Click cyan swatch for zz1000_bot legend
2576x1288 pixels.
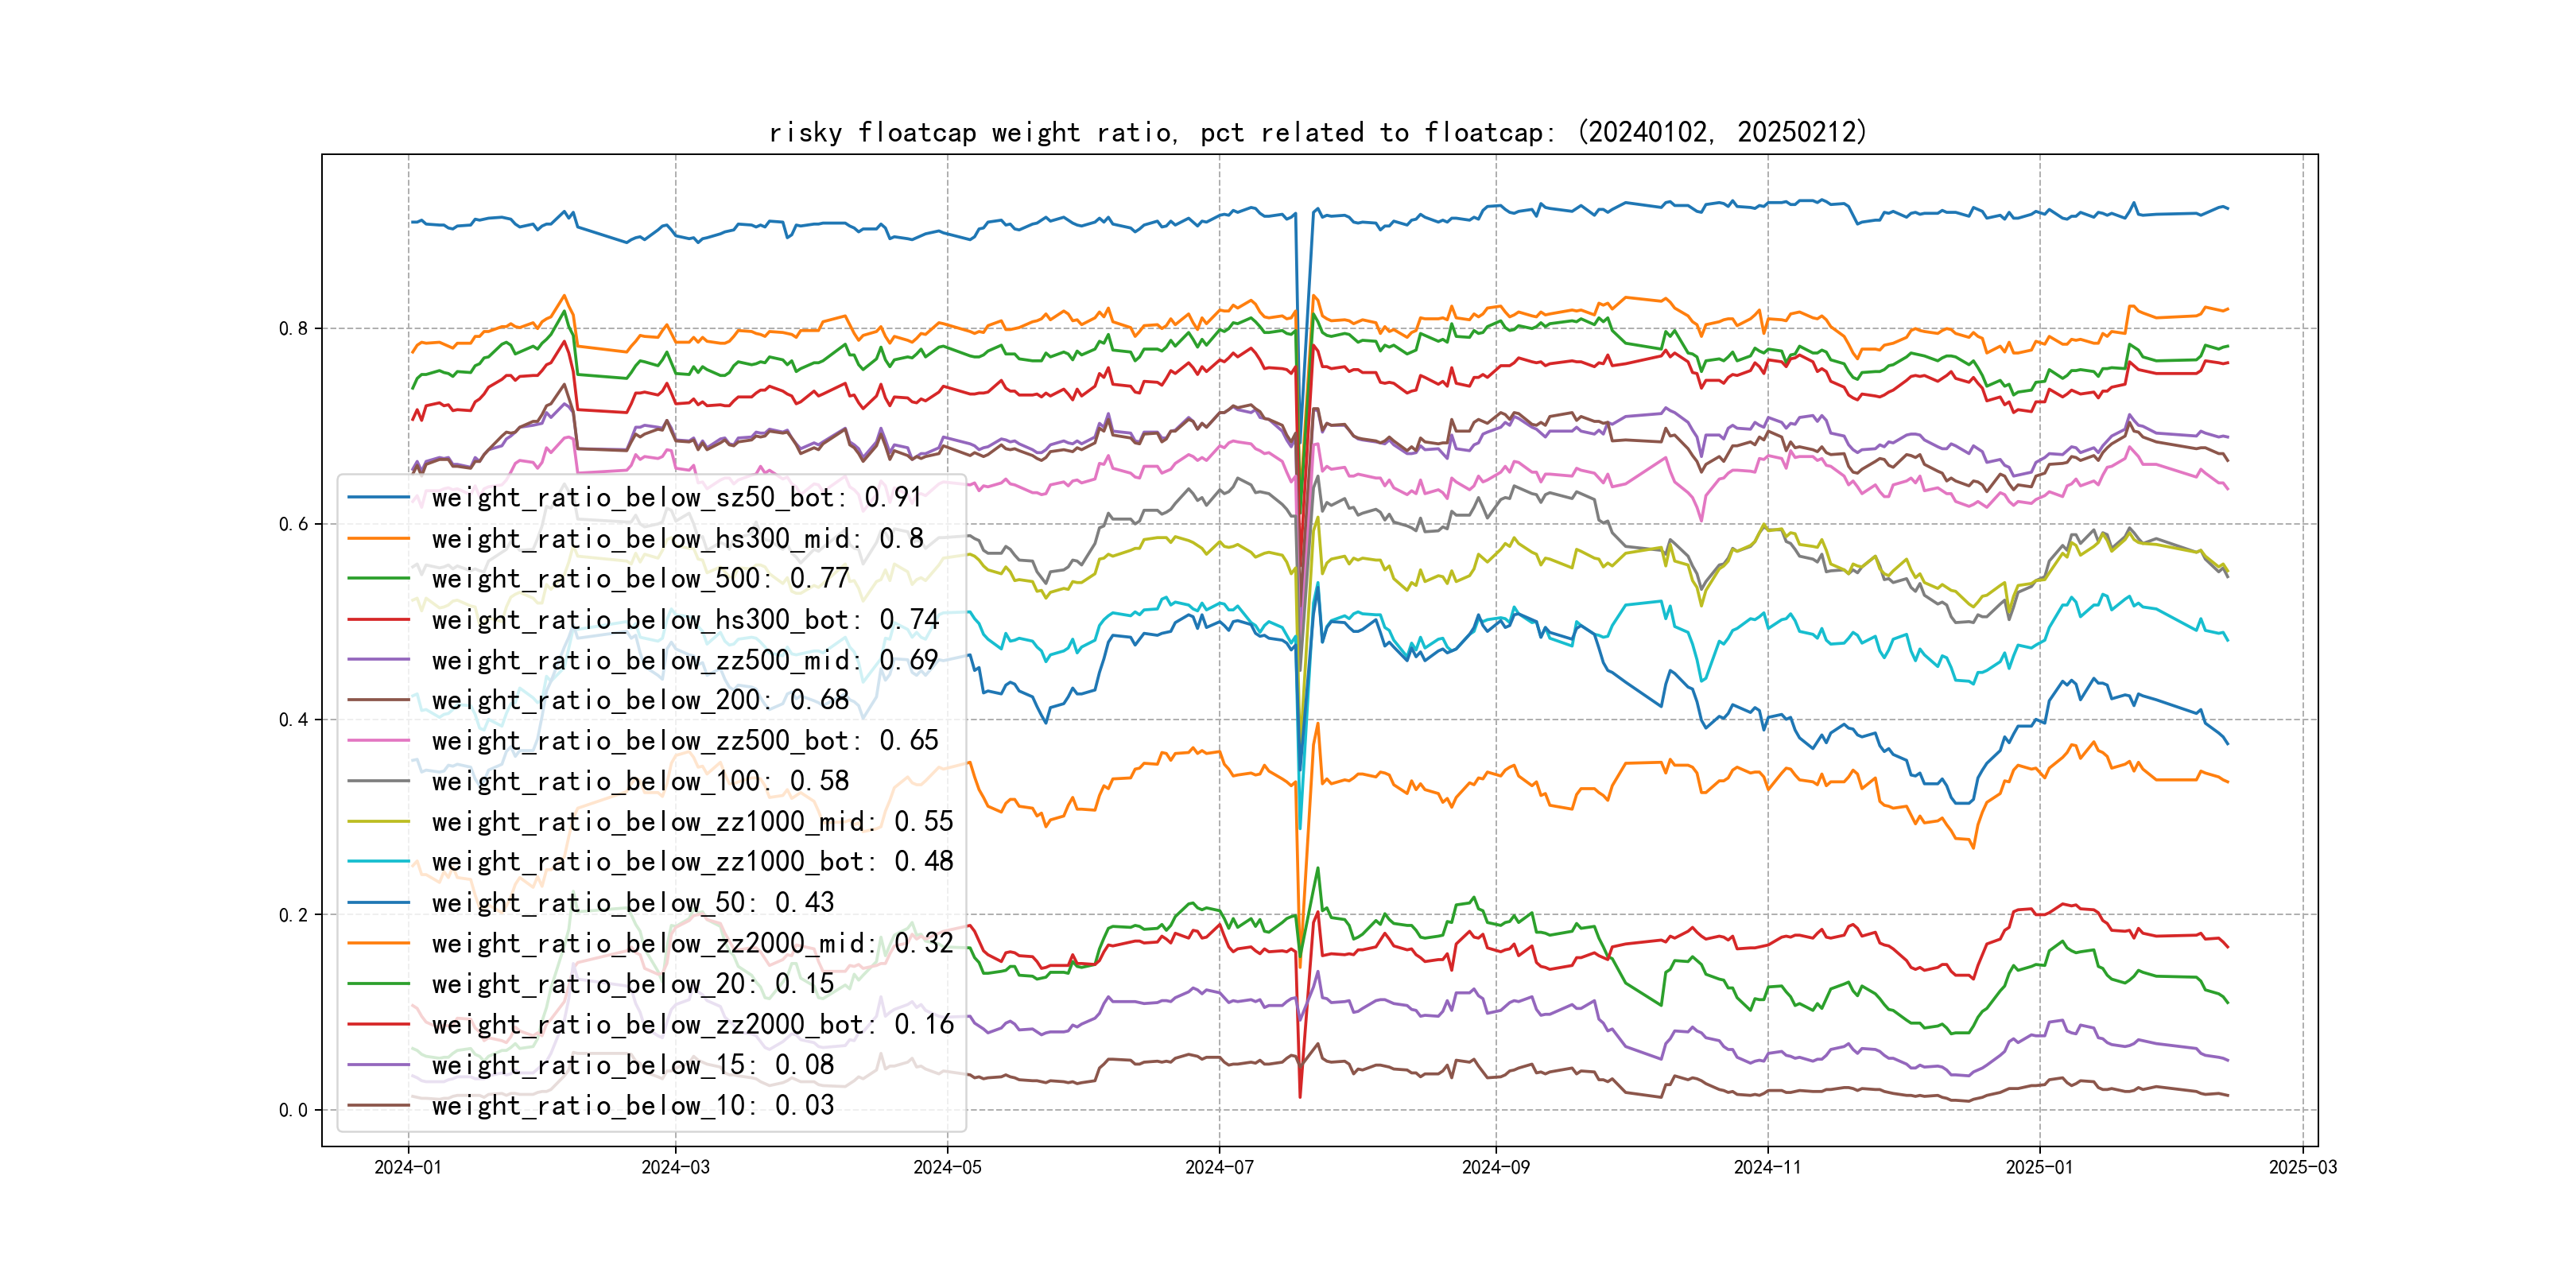[x=378, y=862]
